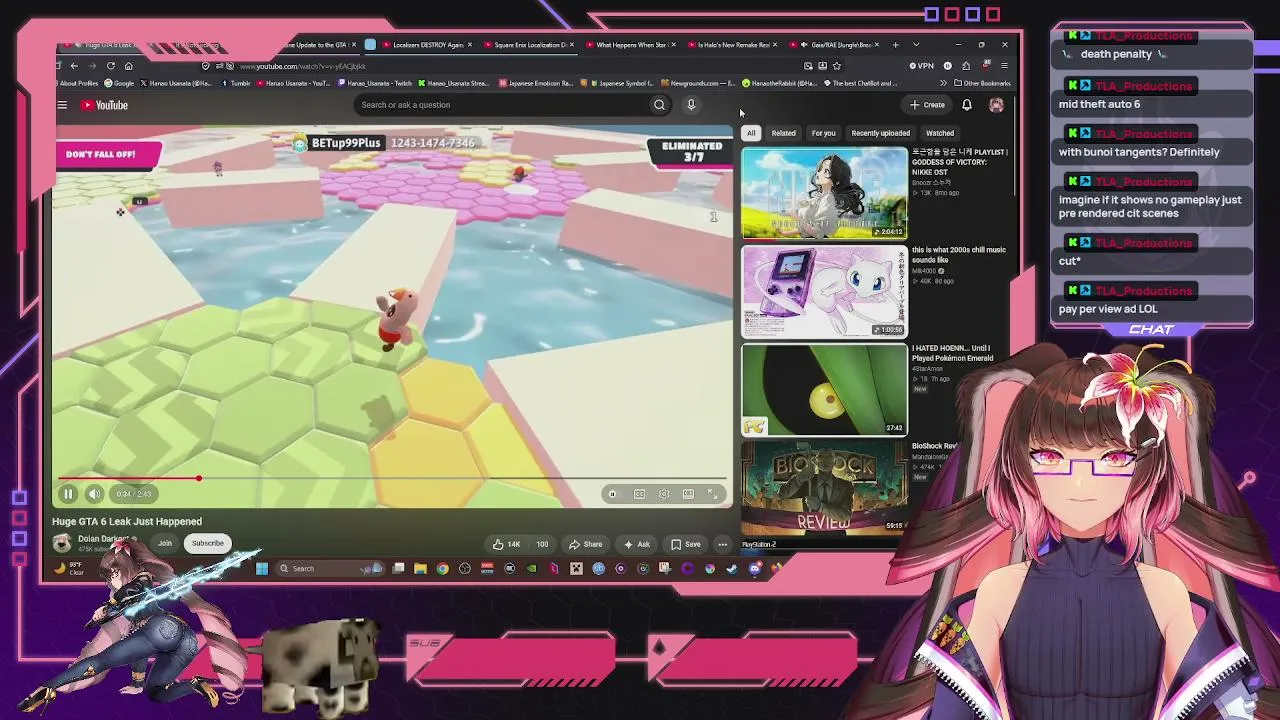Open Dolan Darker channel avatar
Viewport: 1280px width, 720px height.
pos(62,543)
